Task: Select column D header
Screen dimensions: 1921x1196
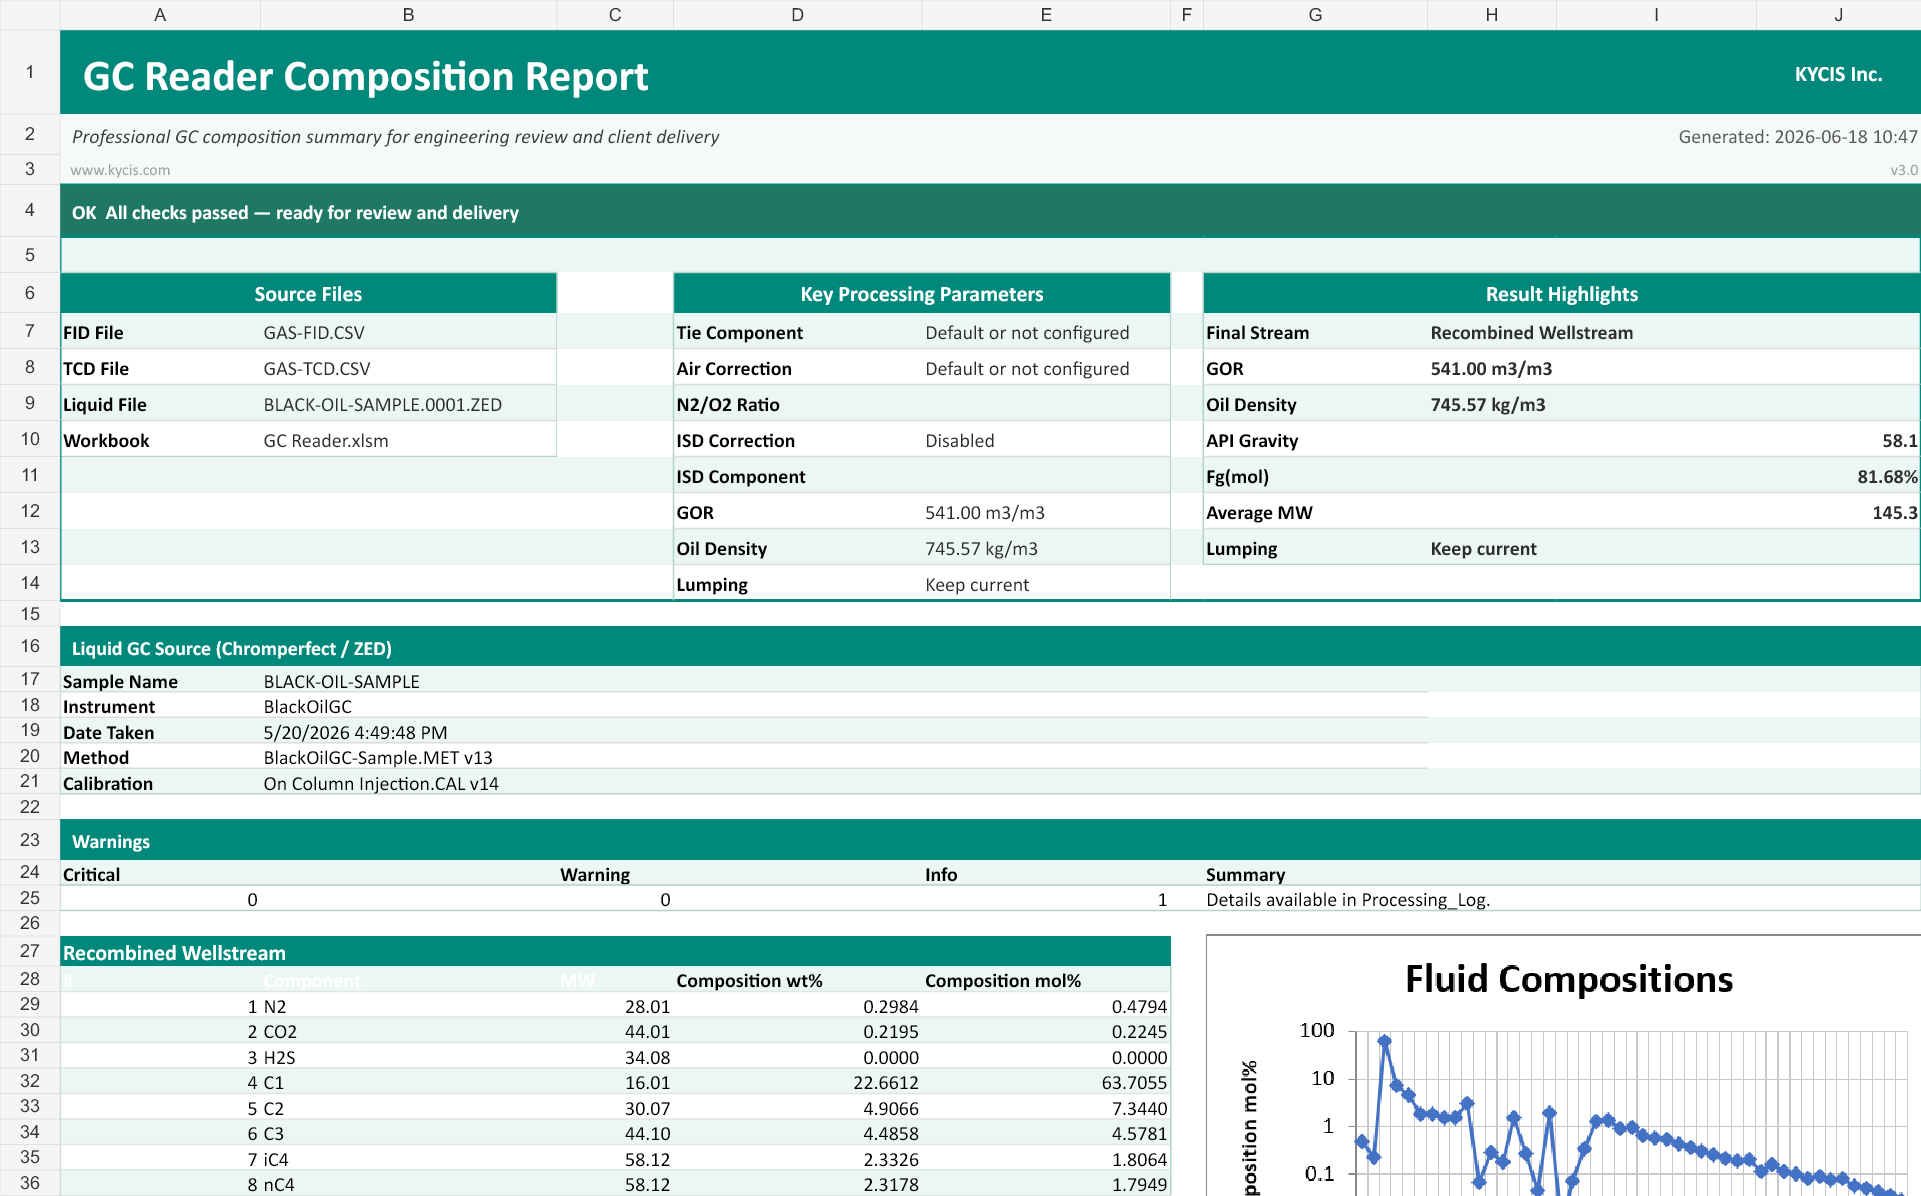Action: tap(797, 15)
